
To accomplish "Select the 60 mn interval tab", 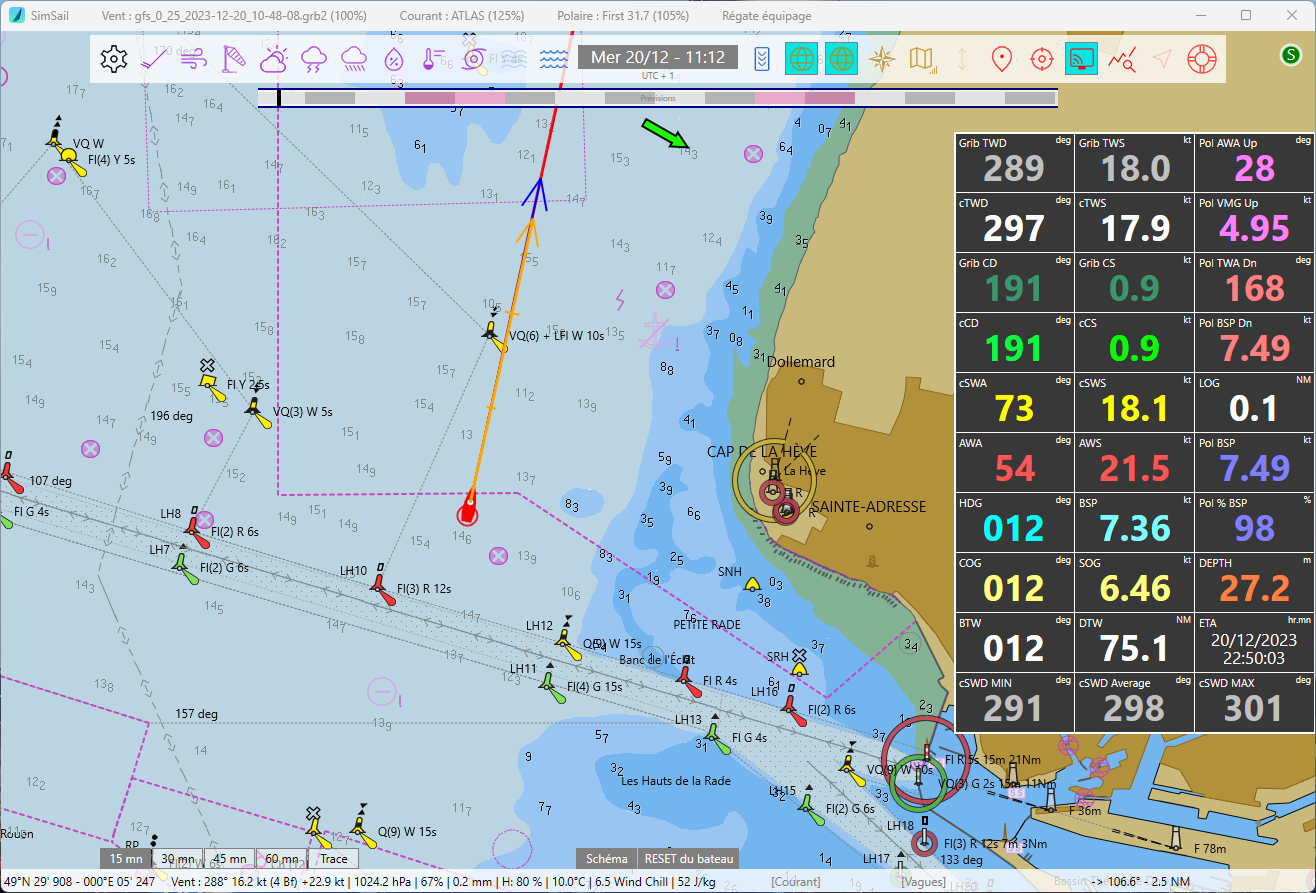I will [282, 859].
